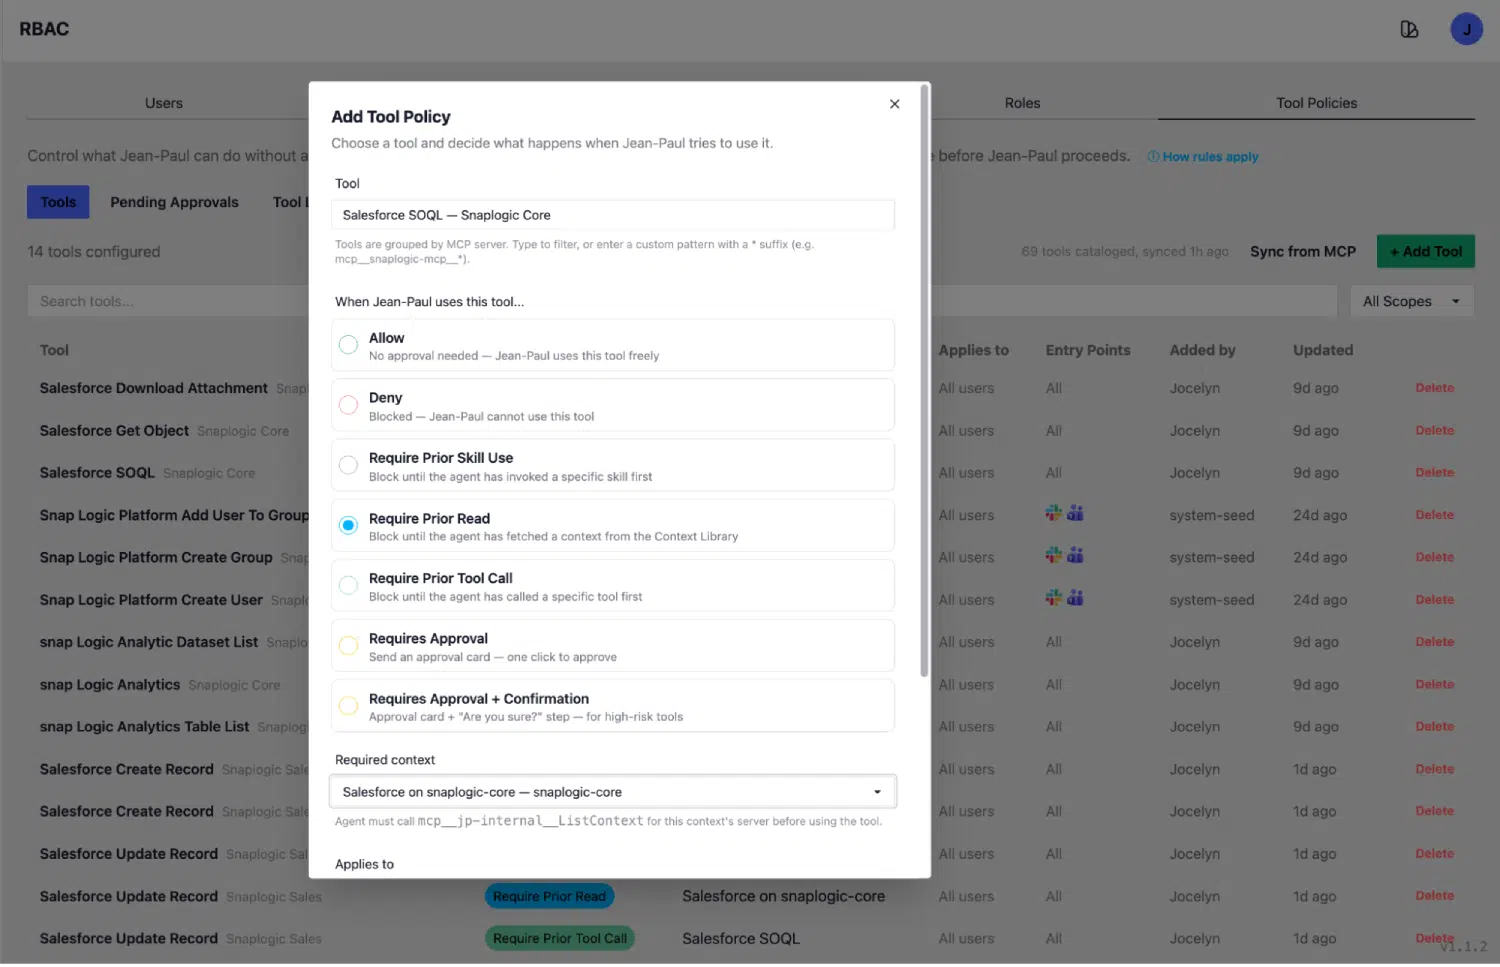1500x967 pixels.
Task: Click the "Salesforce on snaplogic-core" table cell
Action: 783,896
